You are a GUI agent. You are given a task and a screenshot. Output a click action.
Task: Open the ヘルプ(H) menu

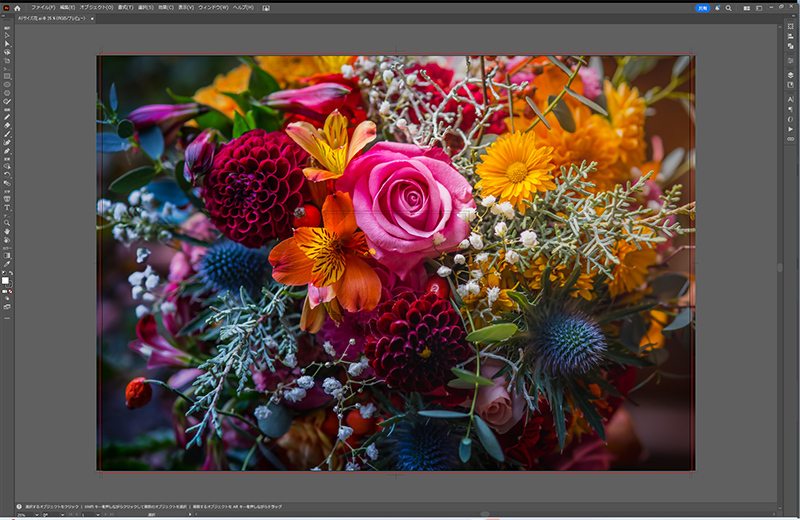click(243, 8)
